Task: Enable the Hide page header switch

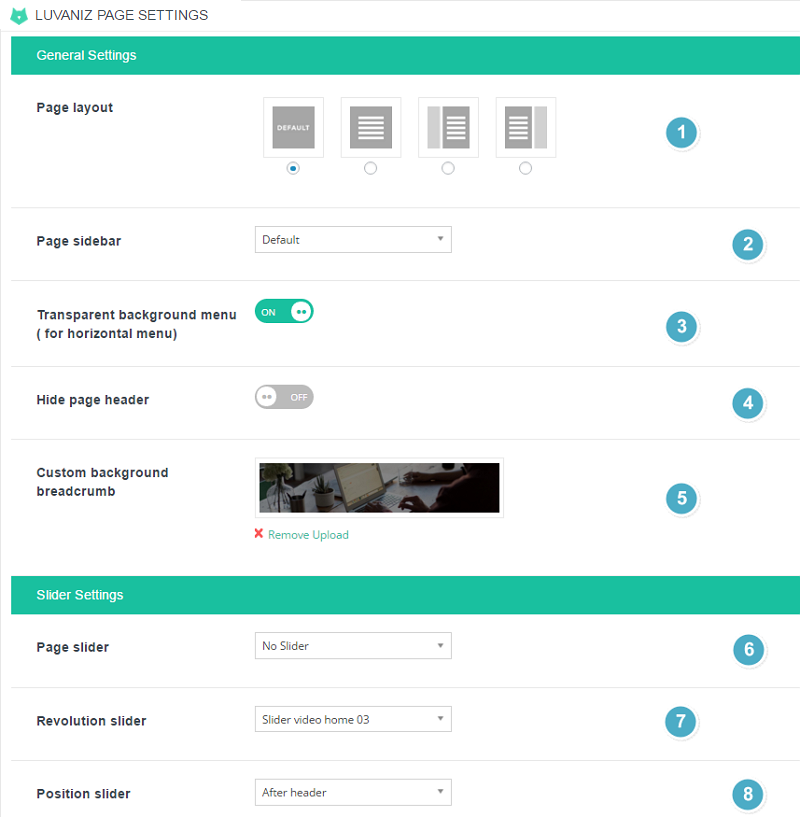Action: (284, 397)
